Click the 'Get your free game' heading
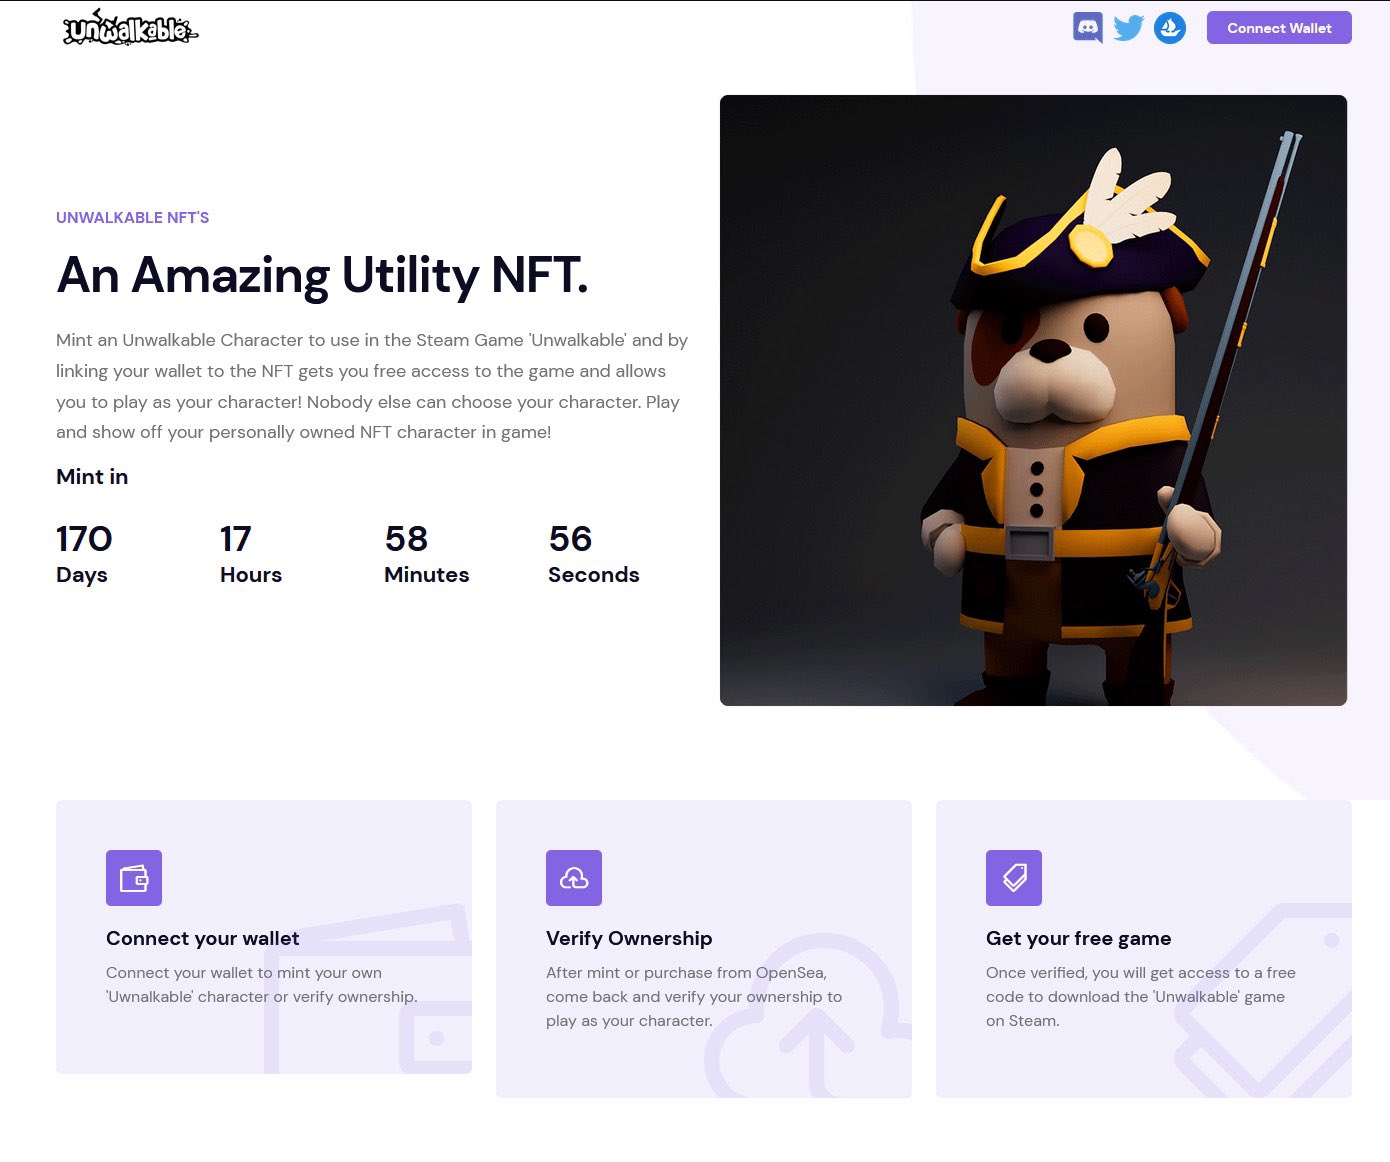 click(x=1078, y=938)
